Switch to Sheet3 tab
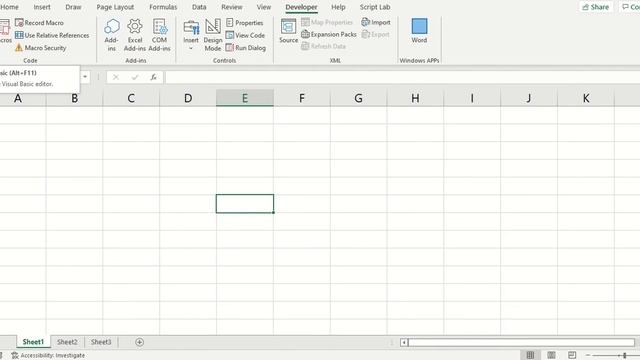Image resolution: width=640 pixels, height=360 pixels. click(101, 342)
